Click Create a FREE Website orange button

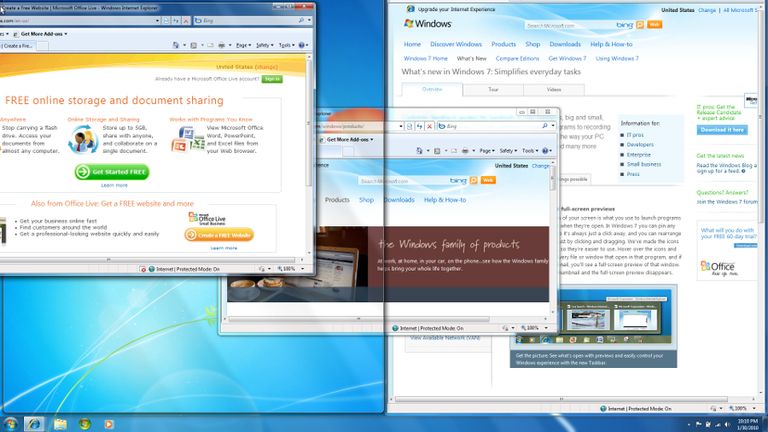pos(219,235)
